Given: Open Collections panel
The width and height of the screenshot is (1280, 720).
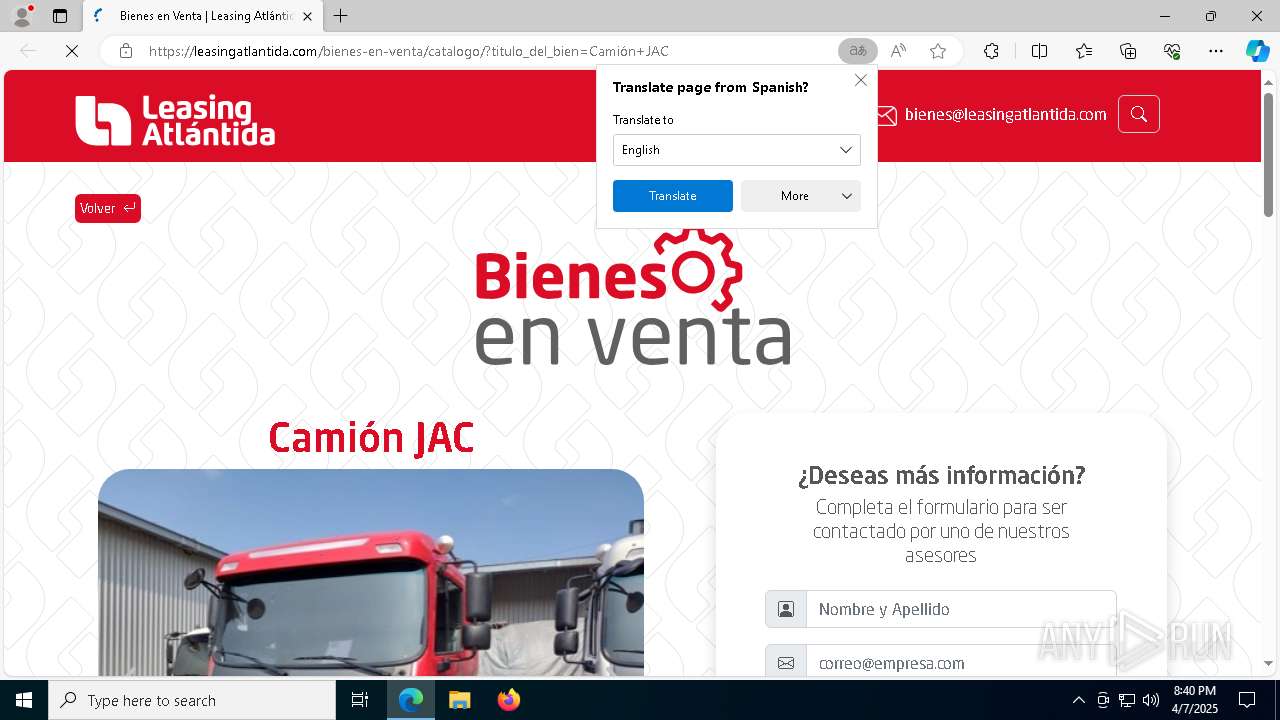Looking at the screenshot, I should click(1128, 51).
